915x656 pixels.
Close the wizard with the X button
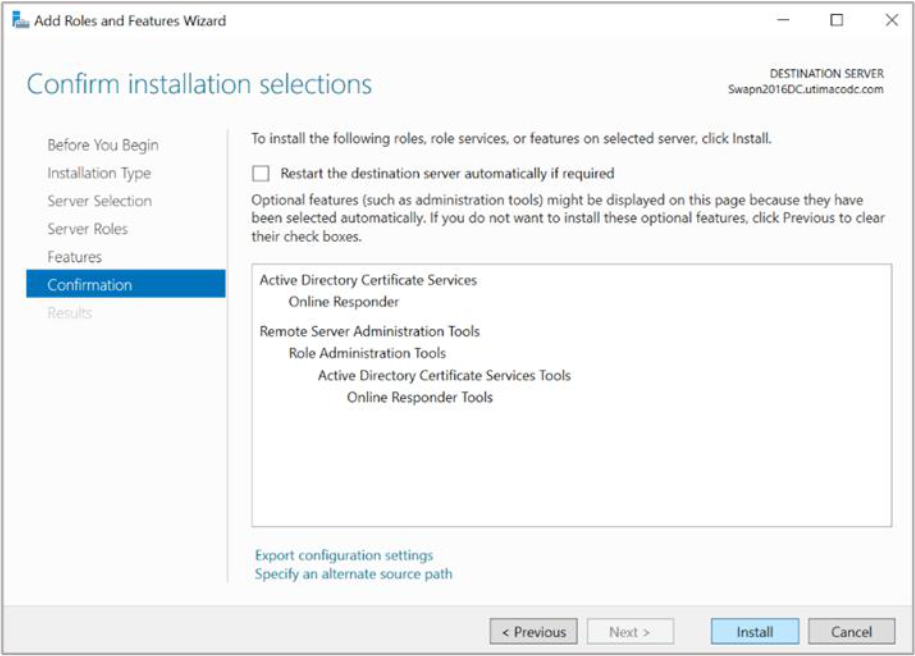[x=891, y=20]
